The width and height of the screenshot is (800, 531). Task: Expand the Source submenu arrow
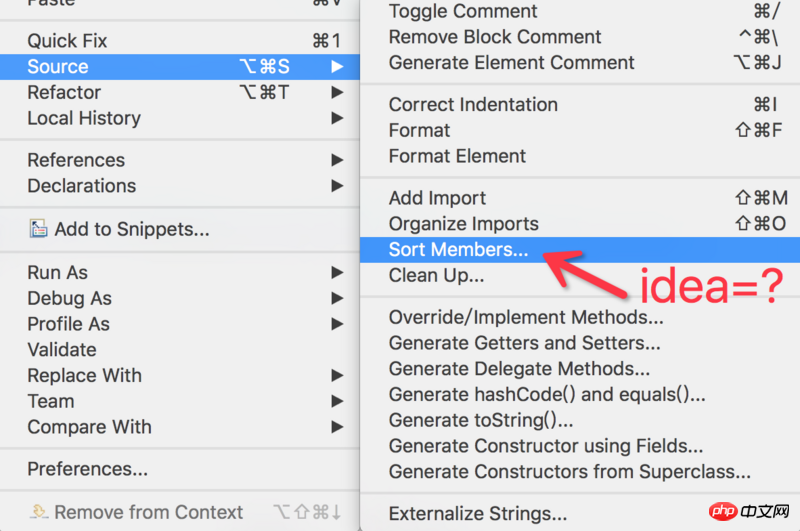coord(337,66)
